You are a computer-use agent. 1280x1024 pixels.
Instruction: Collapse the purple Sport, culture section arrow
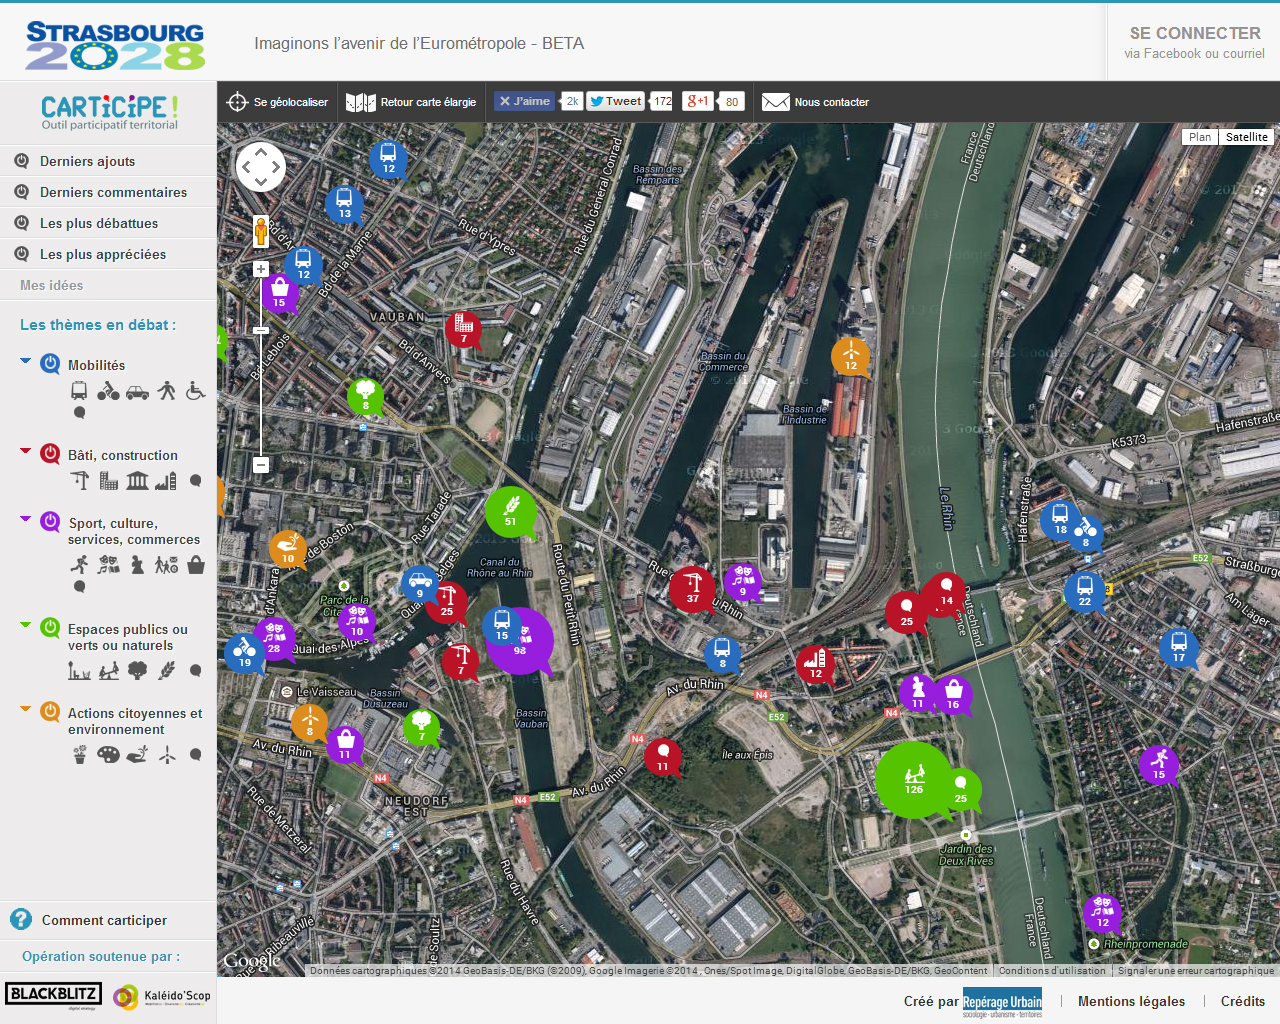point(26,519)
